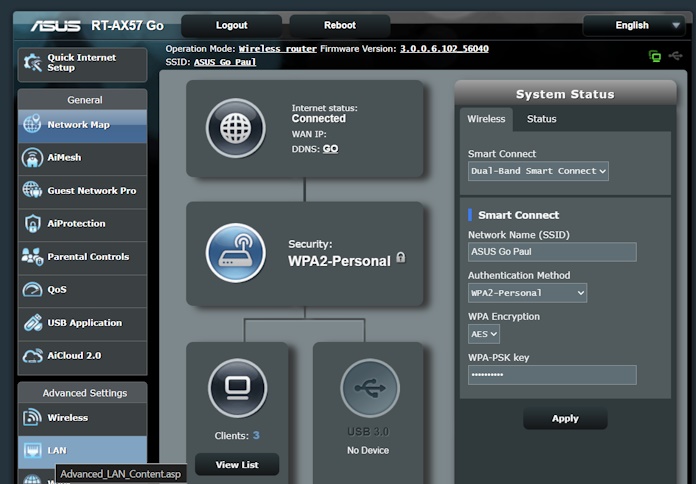Screen dimensions: 696x484
Task: Open the AiCloud 2.0 menu item
Action: point(83,356)
